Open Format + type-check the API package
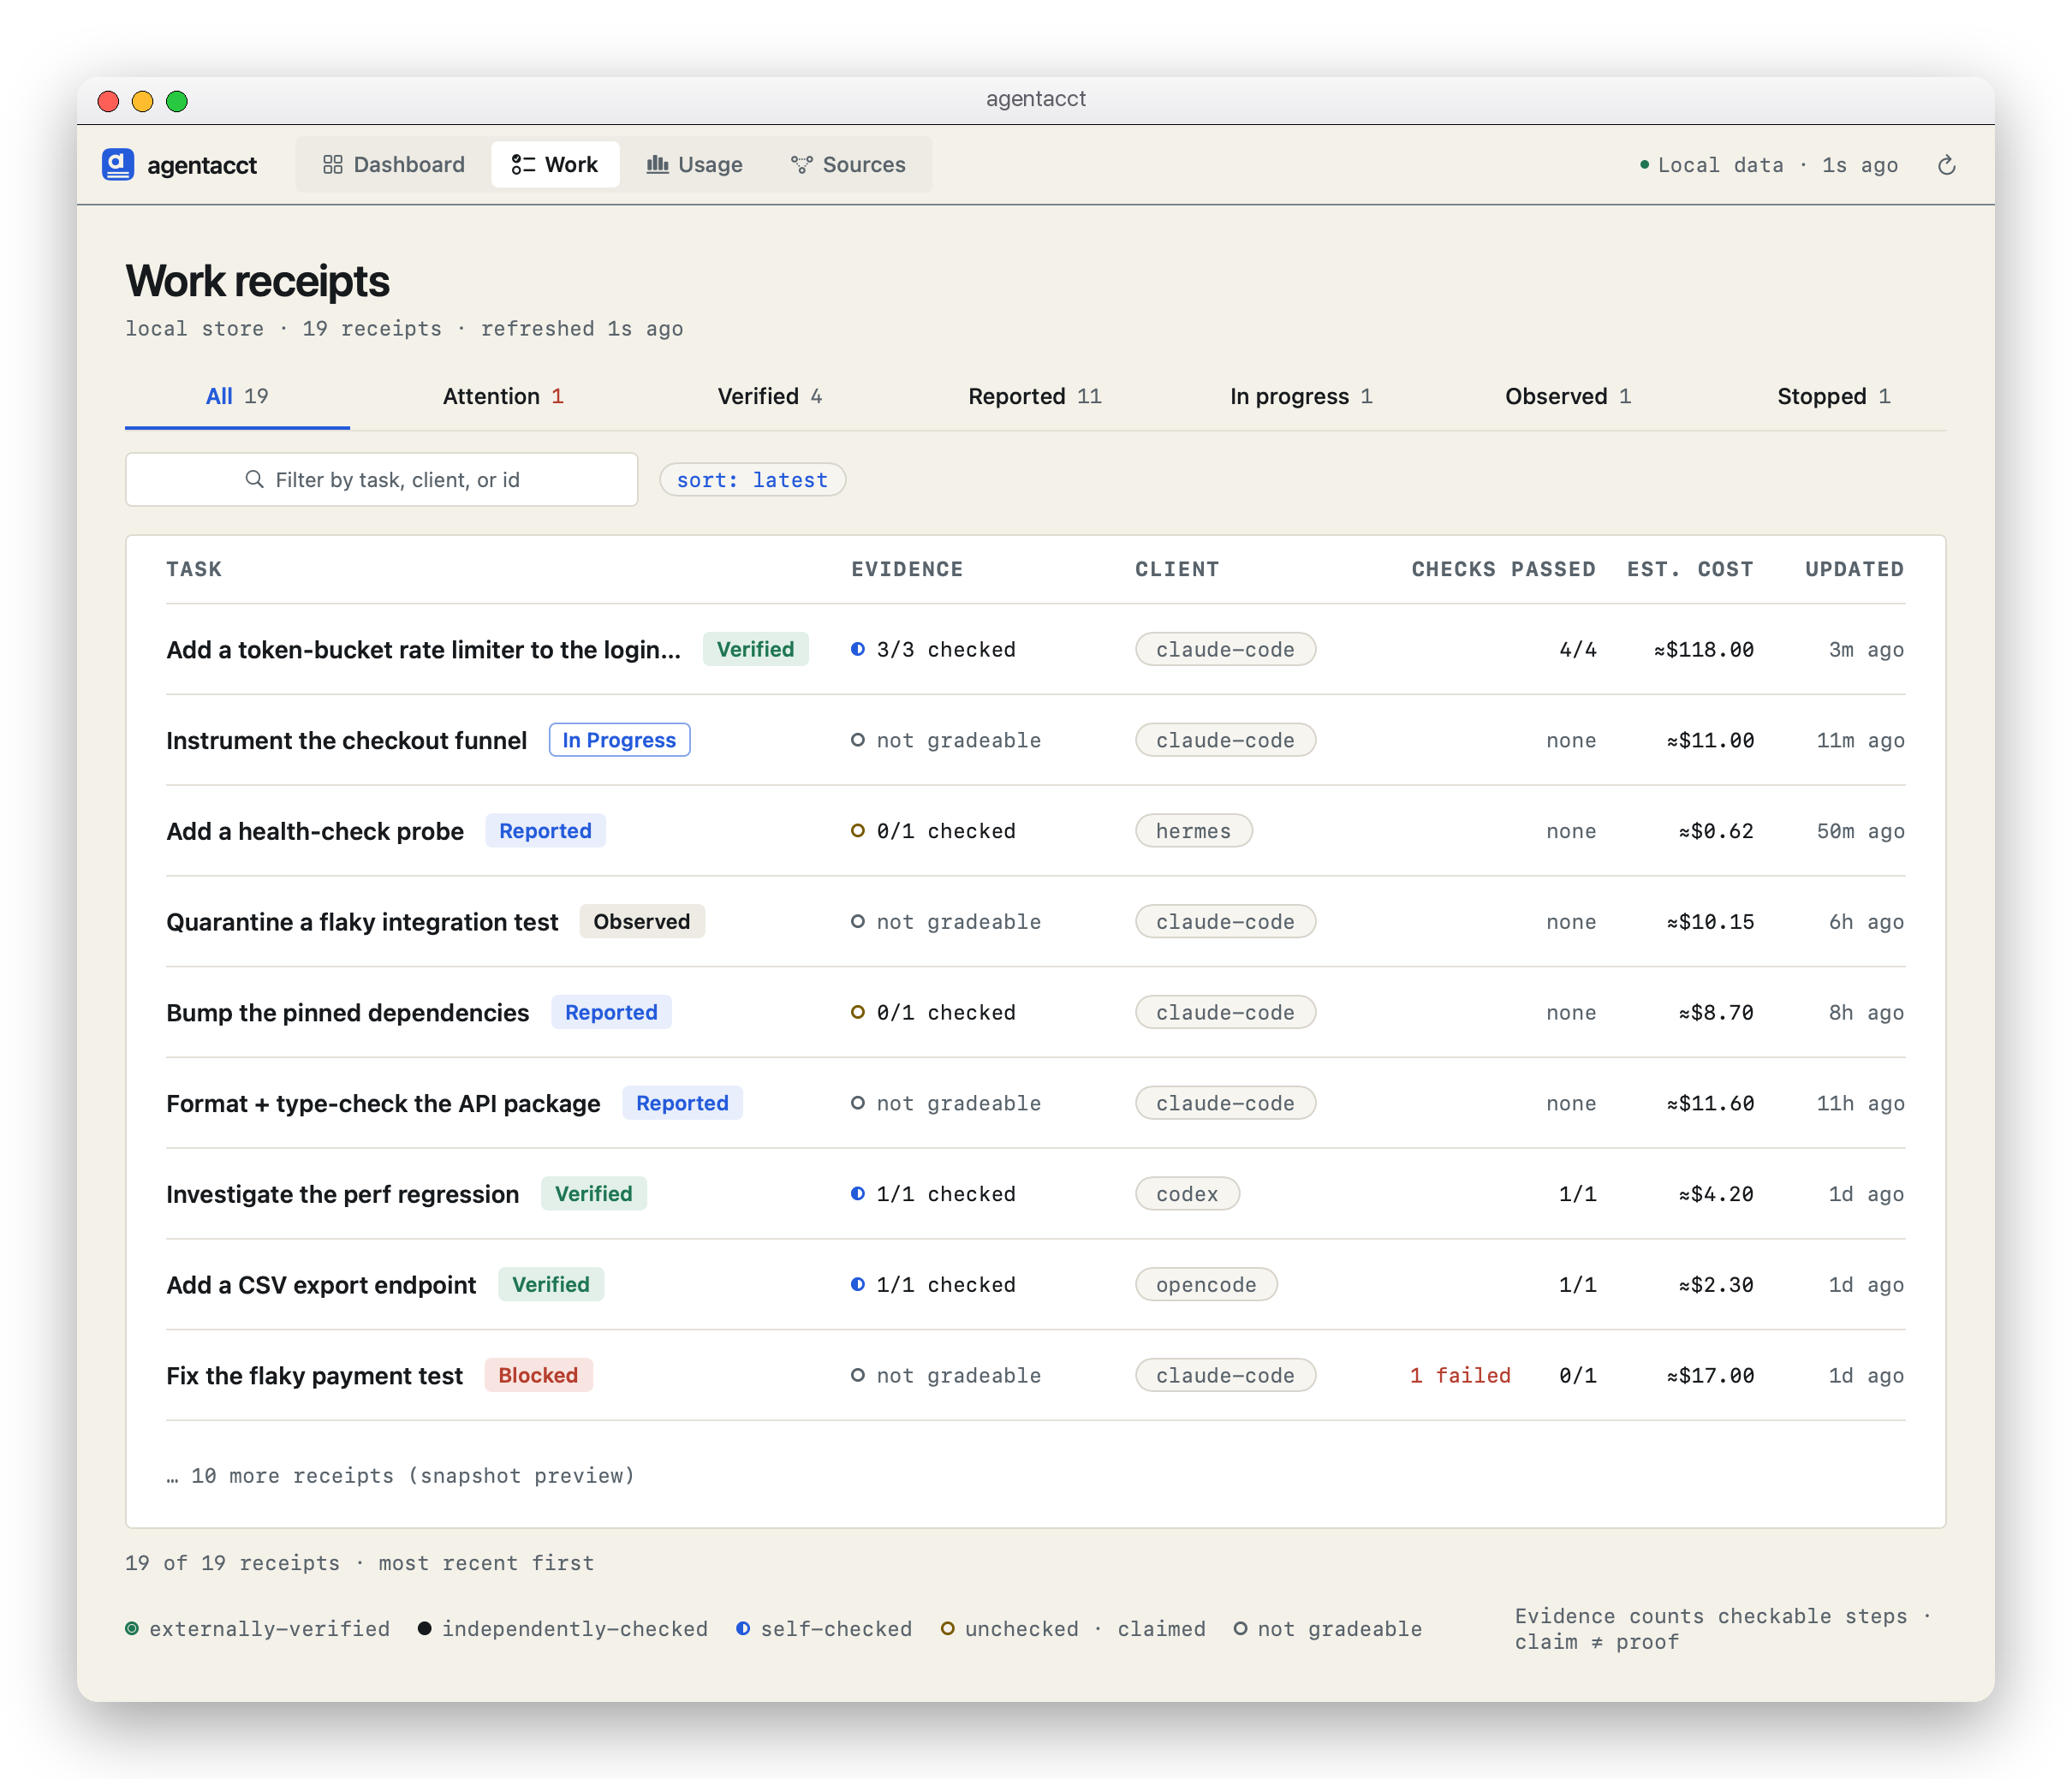This screenshot has width=2072, height=1779. coord(1035,1103)
